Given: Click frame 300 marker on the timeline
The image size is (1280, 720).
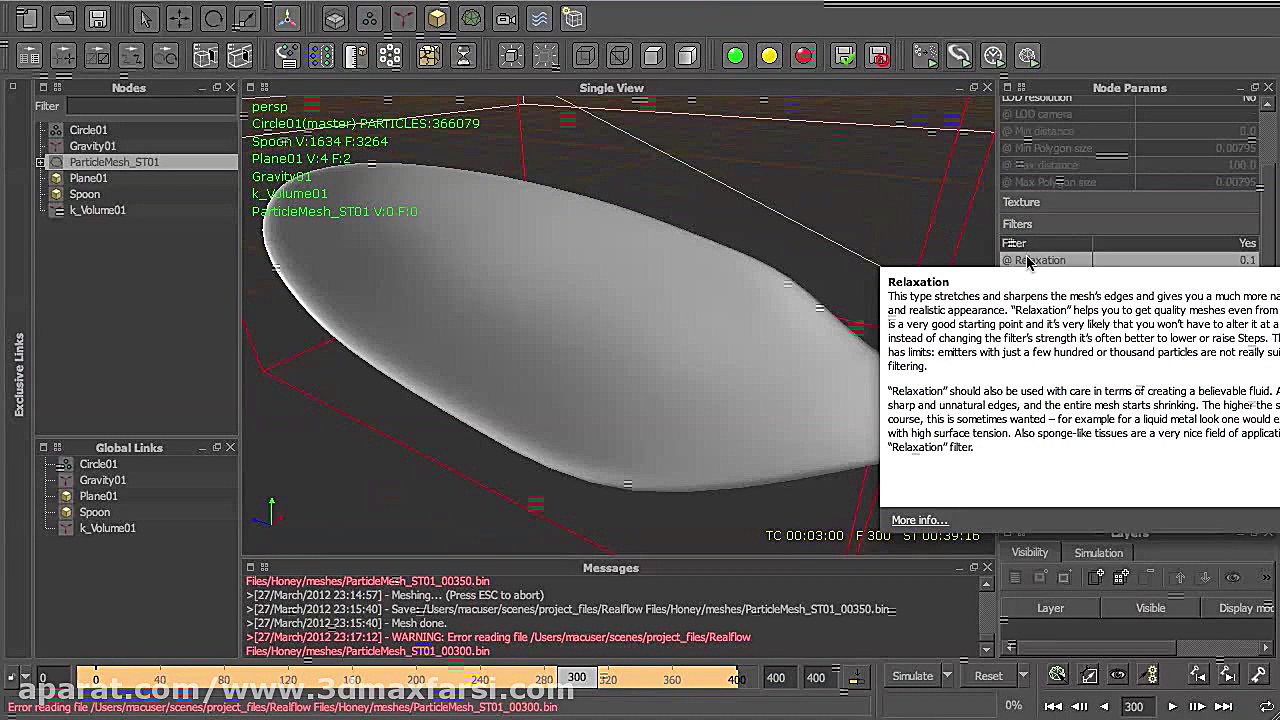Looking at the screenshot, I should pyautogui.click(x=576, y=677).
